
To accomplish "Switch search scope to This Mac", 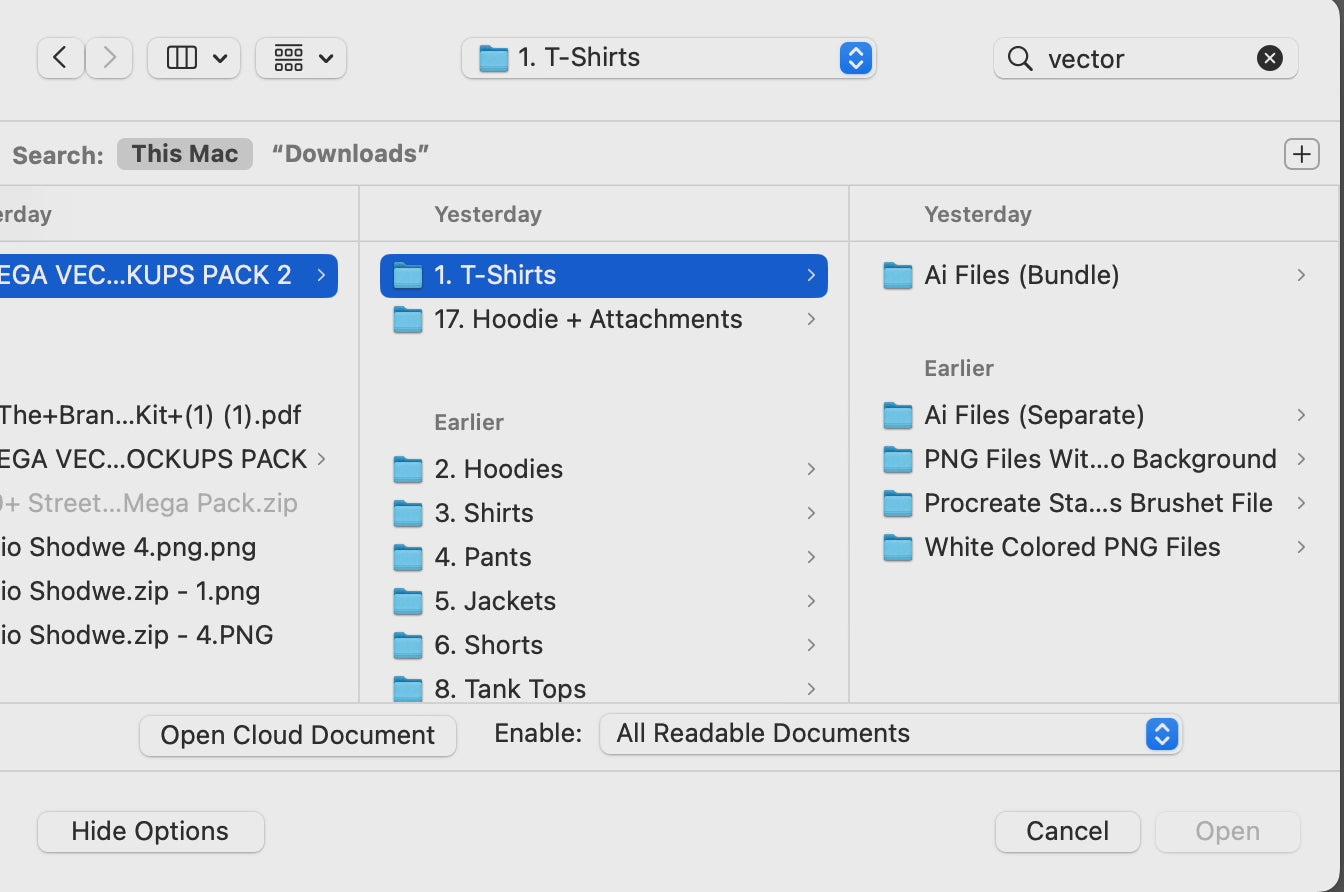I will point(185,154).
